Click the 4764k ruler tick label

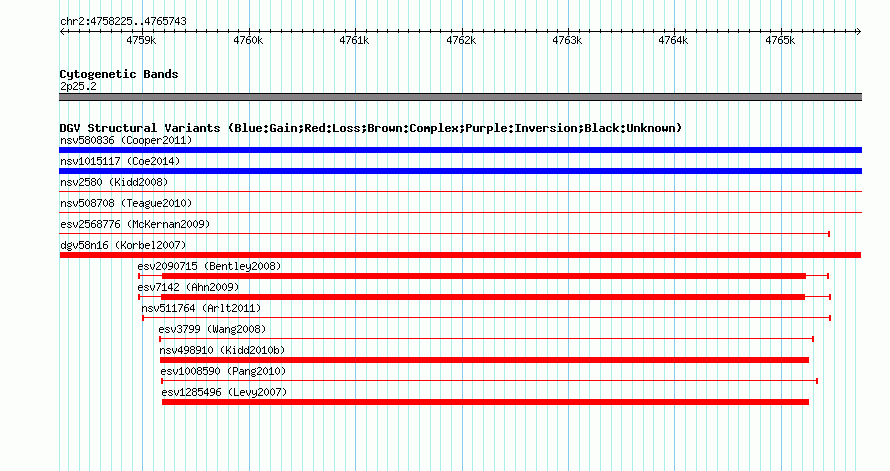point(673,40)
